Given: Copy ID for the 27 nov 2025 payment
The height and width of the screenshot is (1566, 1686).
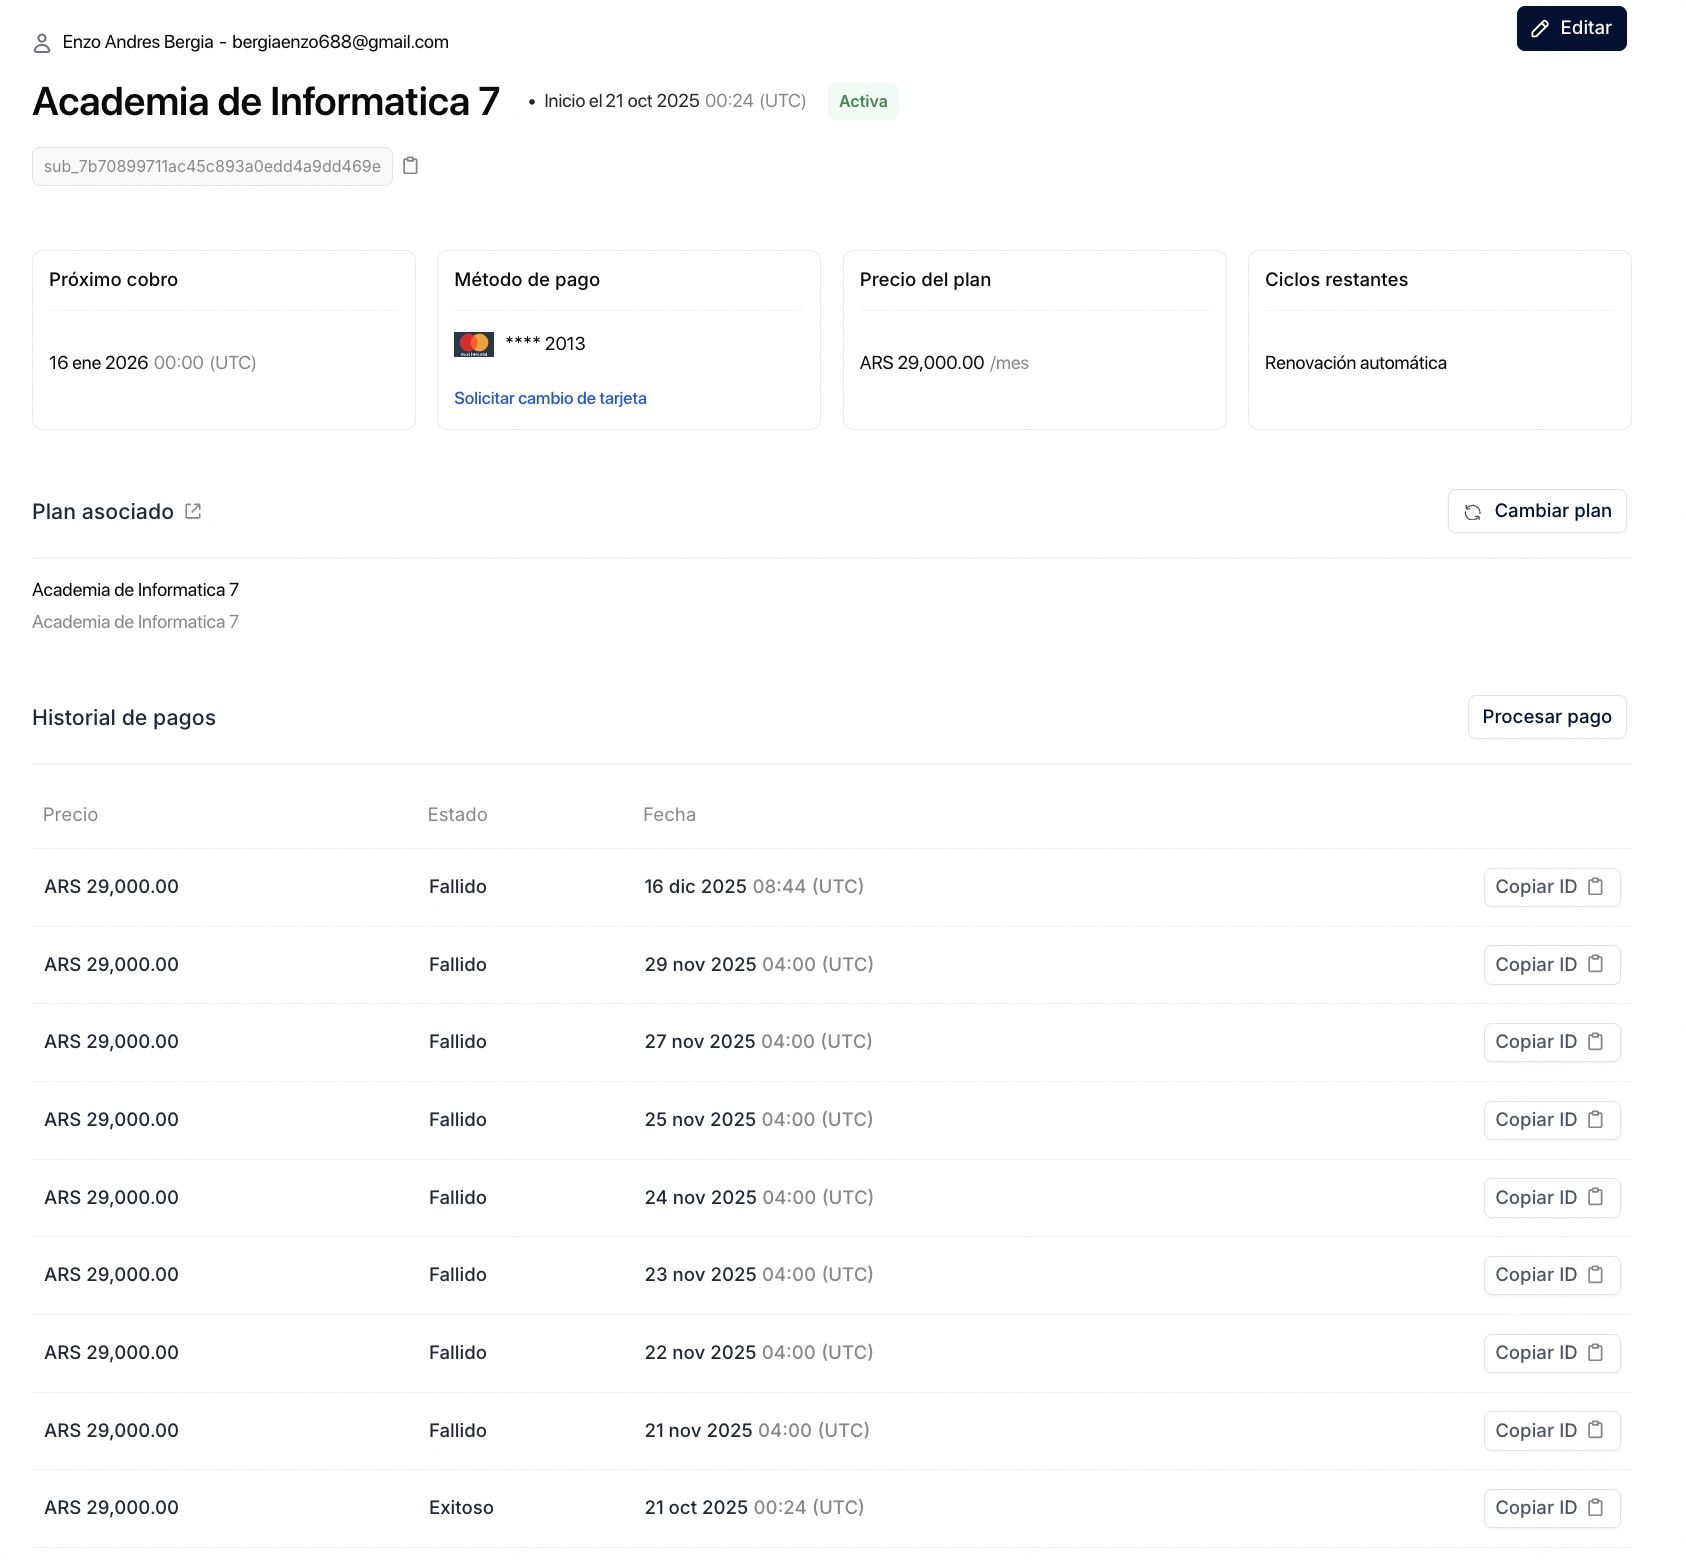Looking at the screenshot, I should 1552,1042.
